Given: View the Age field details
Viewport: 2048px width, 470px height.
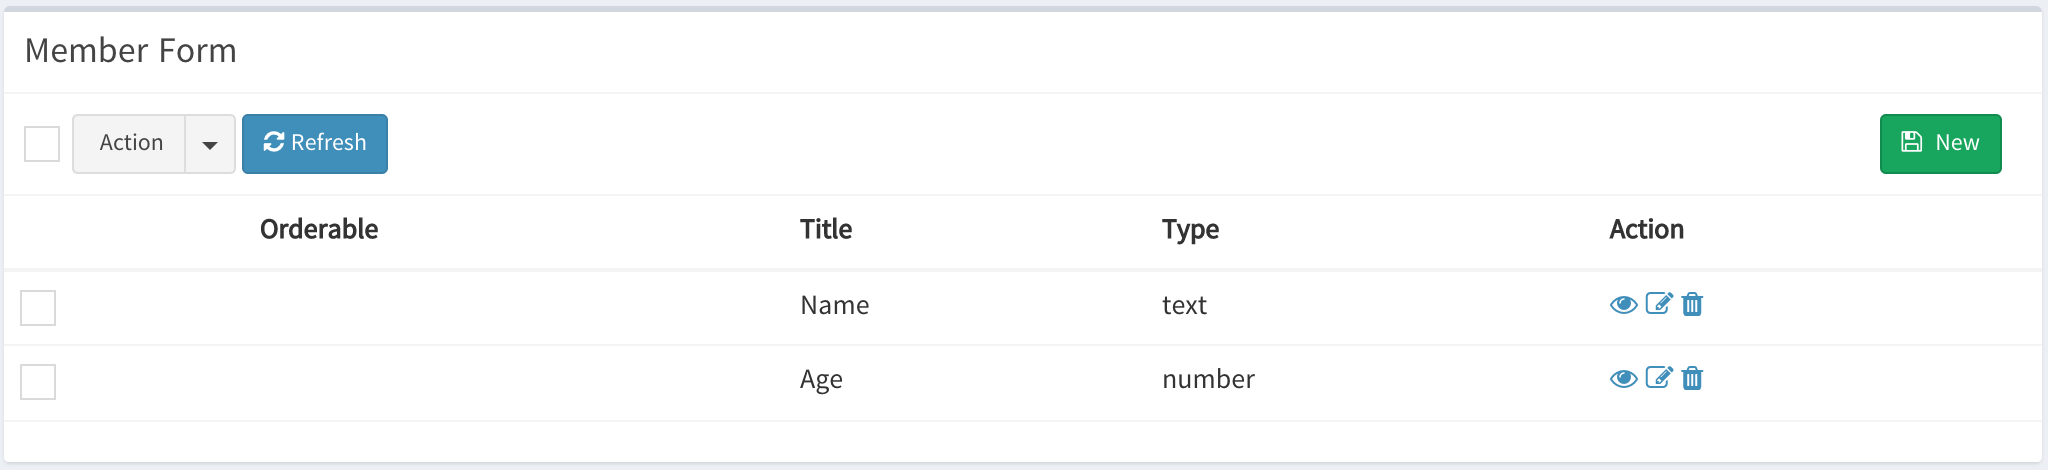Looking at the screenshot, I should [1623, 378].
